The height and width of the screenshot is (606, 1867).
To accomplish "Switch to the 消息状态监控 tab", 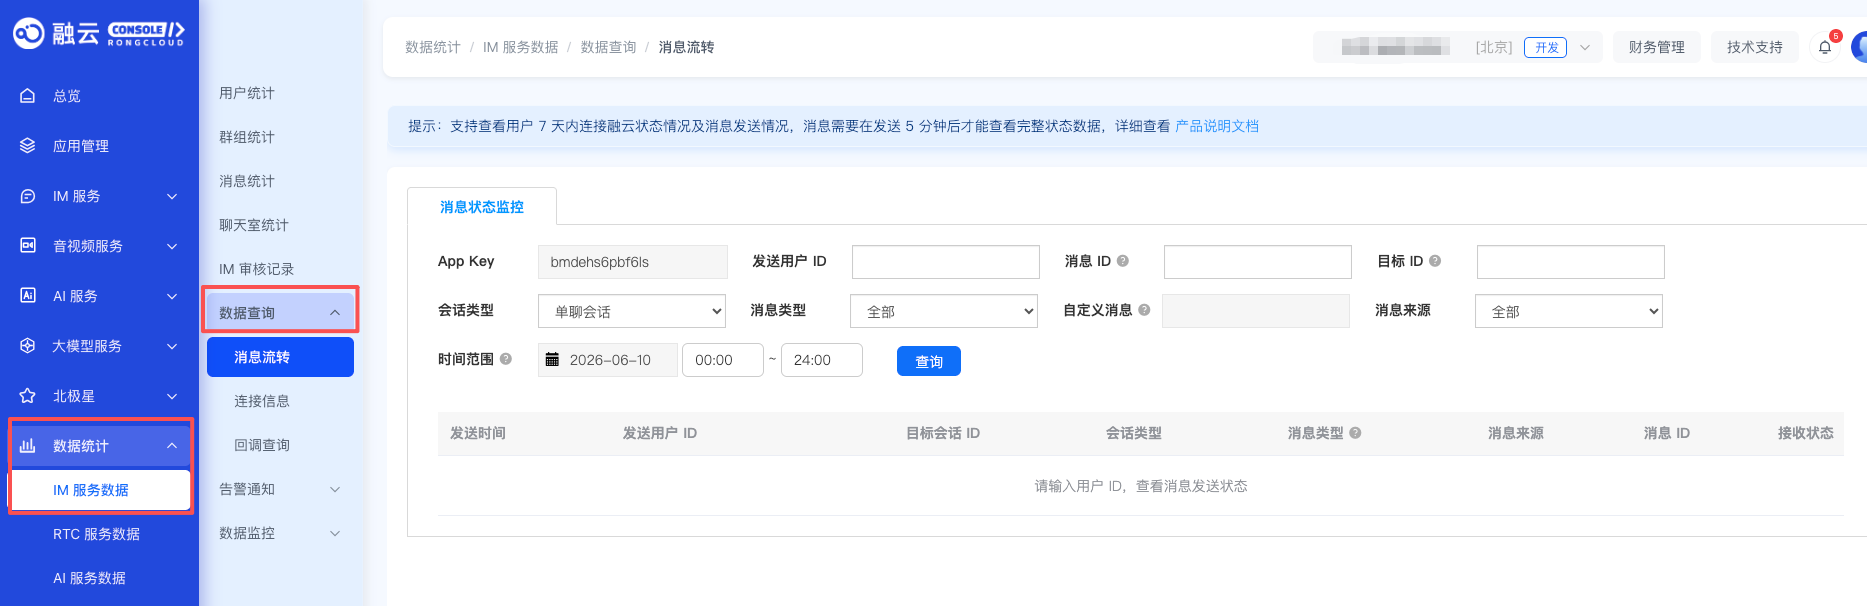I will (x=482, y=207).
